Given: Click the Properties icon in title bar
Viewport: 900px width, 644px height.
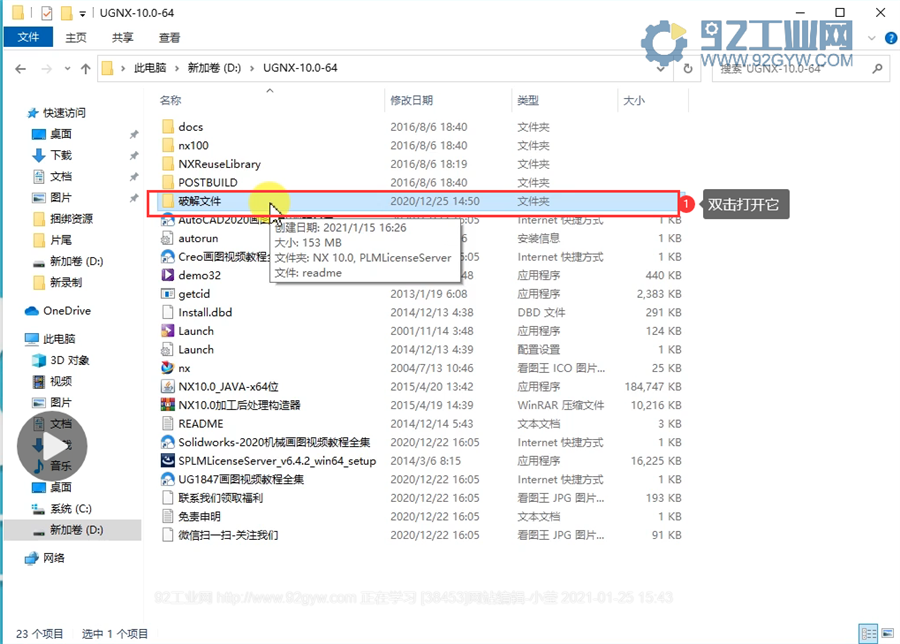Looking at the screenshot, I should tap(46, 13).
